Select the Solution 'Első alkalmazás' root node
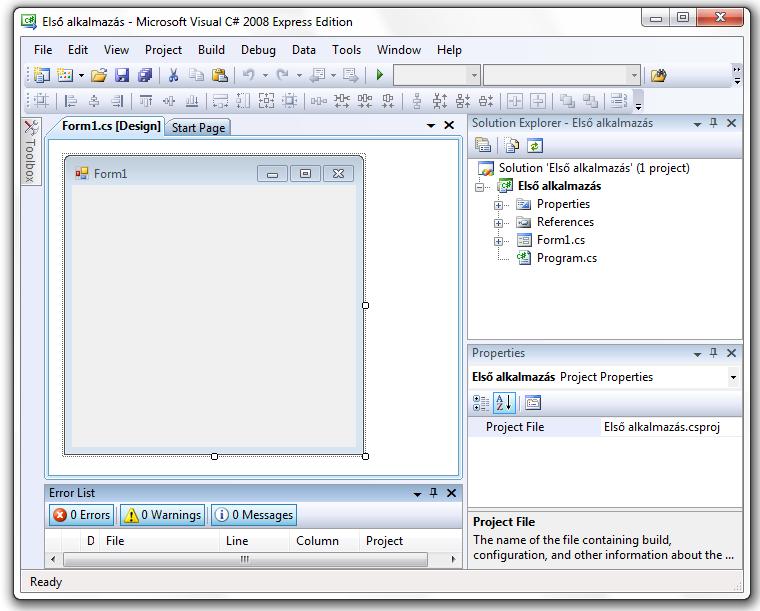The height and width of the screenshot is (611, 760). coord(594,168)
